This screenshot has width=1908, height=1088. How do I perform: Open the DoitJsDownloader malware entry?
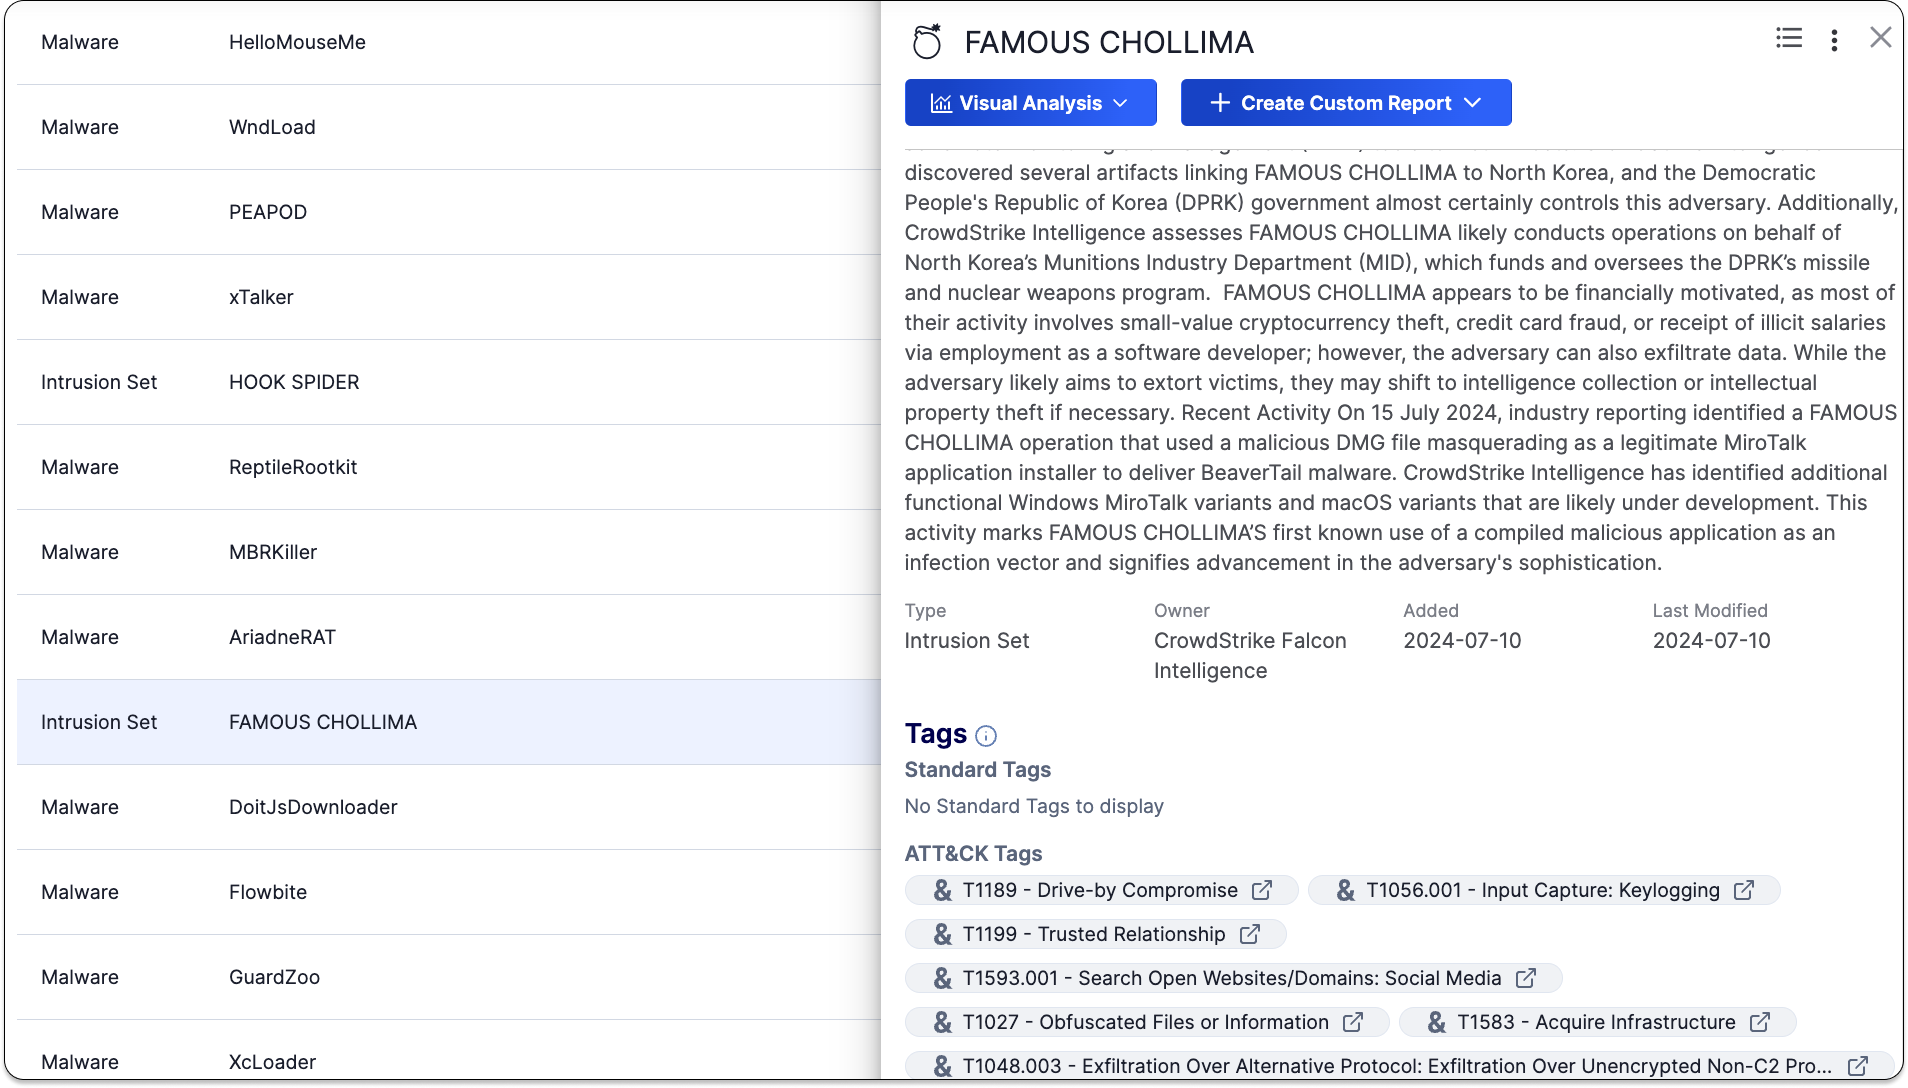313,807
